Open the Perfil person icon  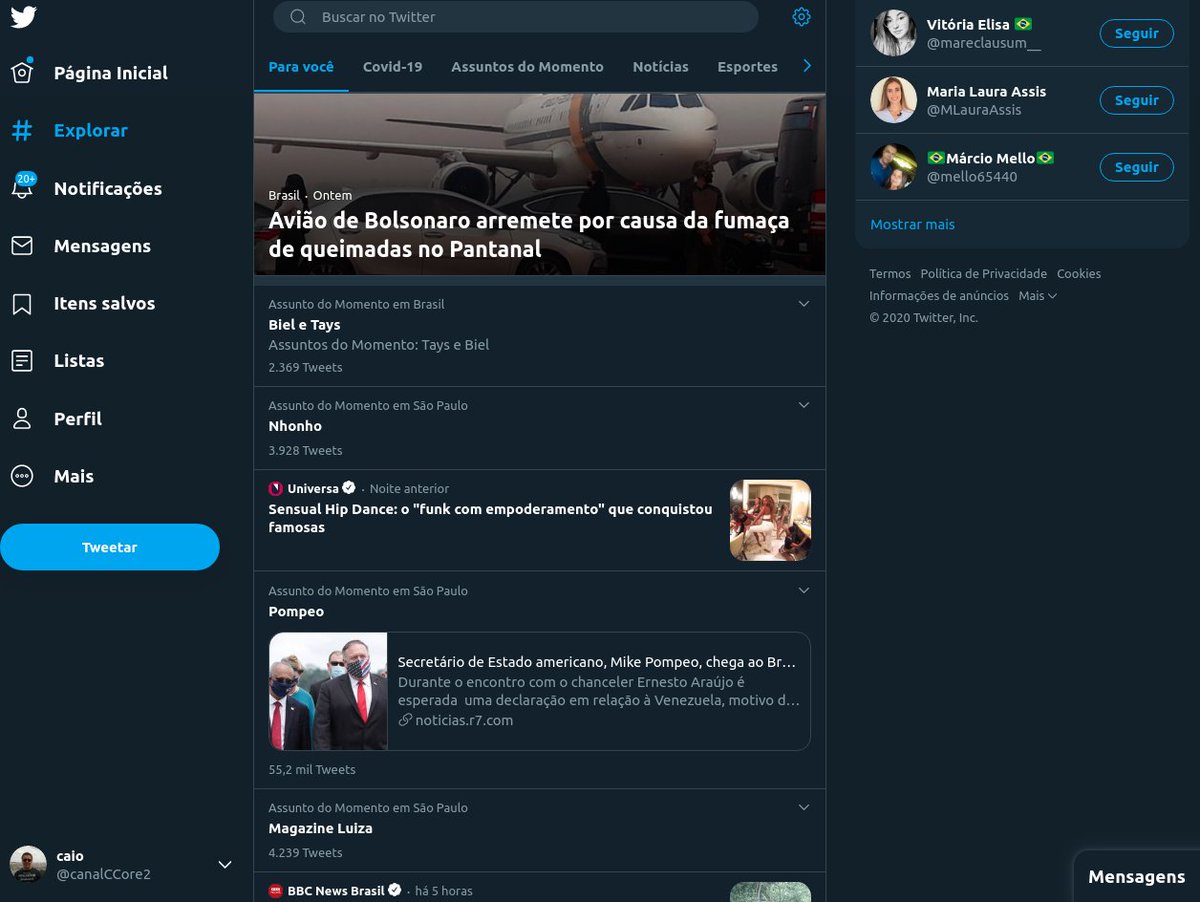(x=22, y=418)
